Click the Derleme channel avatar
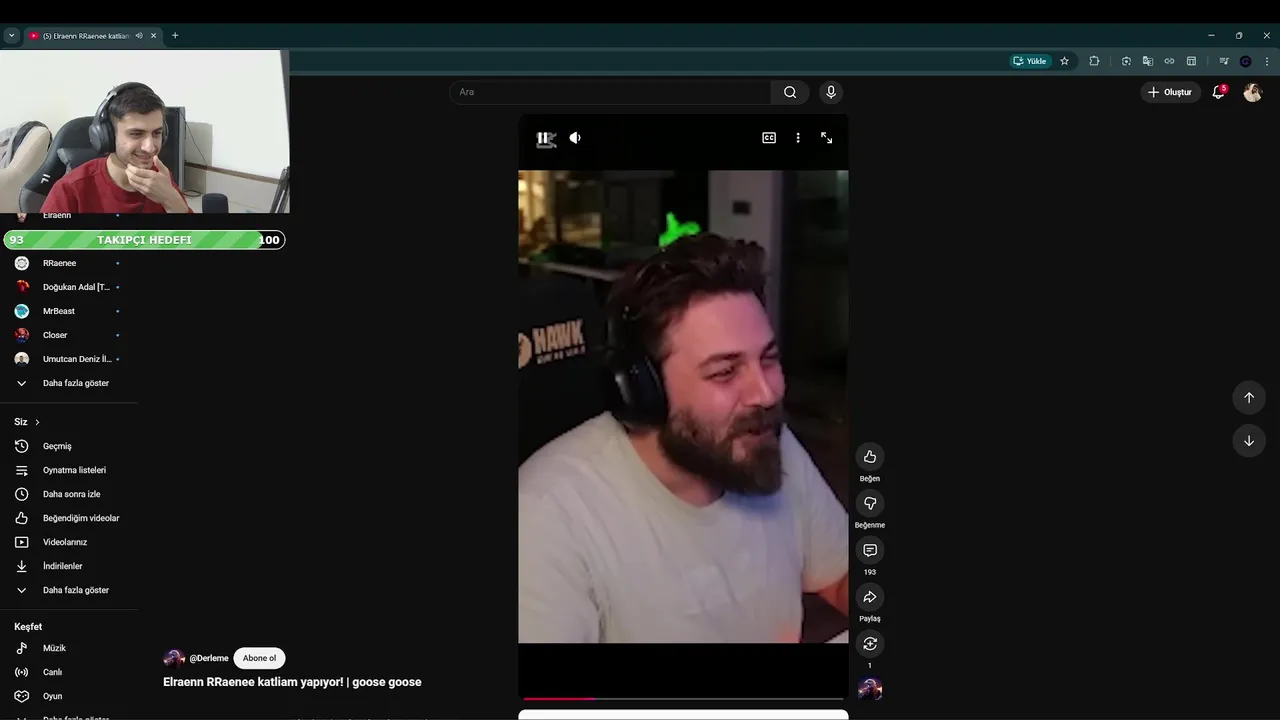 click(x=174, y=658)
